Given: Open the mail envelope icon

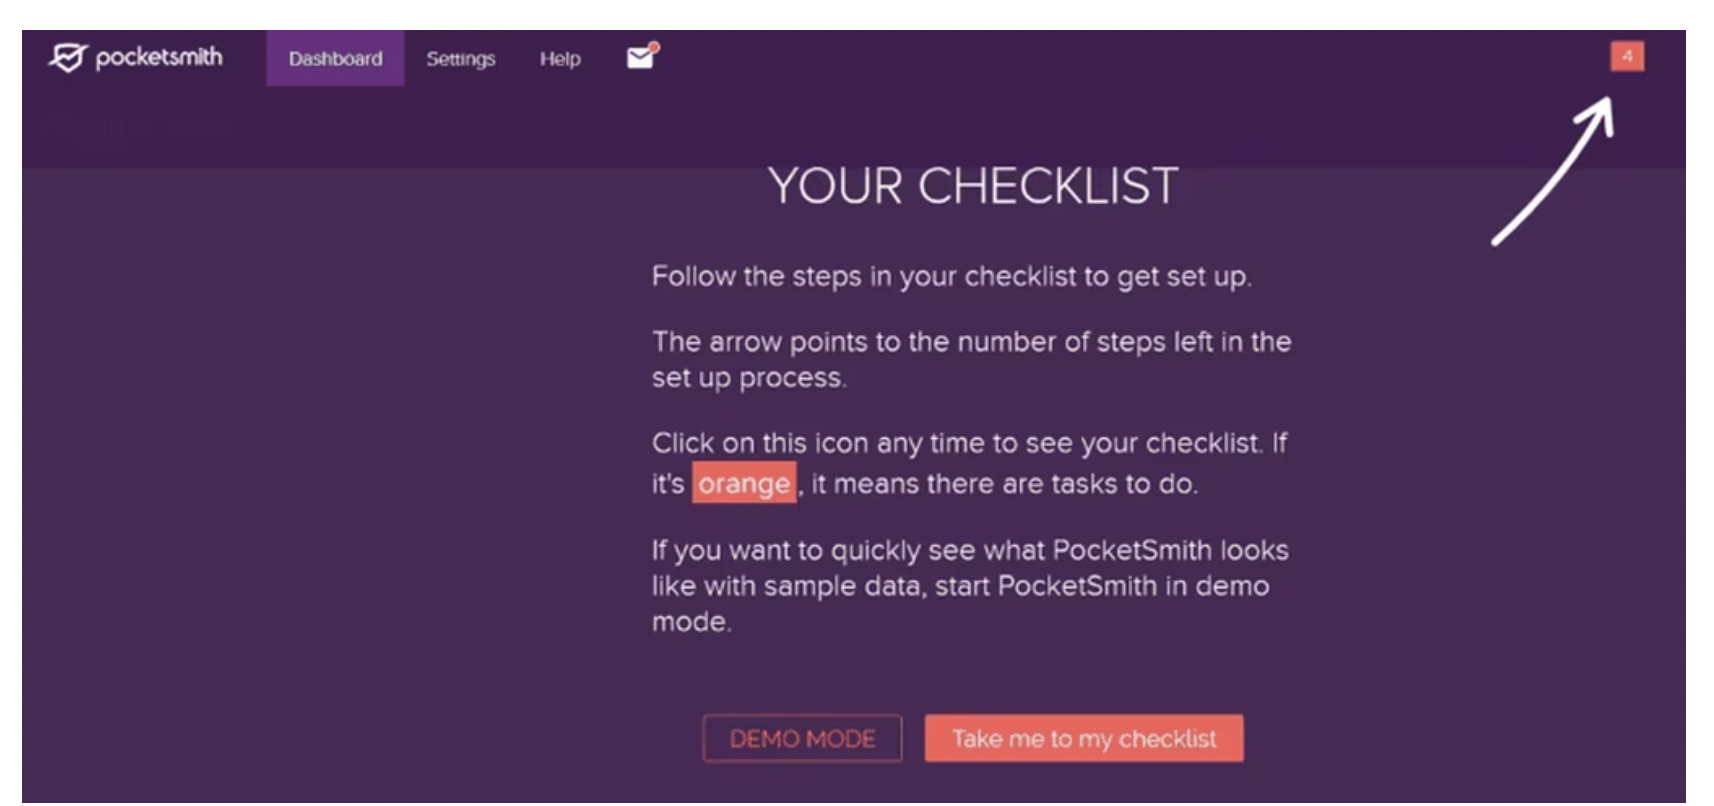Looking at the screenshot, I should [x=641, y=56].
